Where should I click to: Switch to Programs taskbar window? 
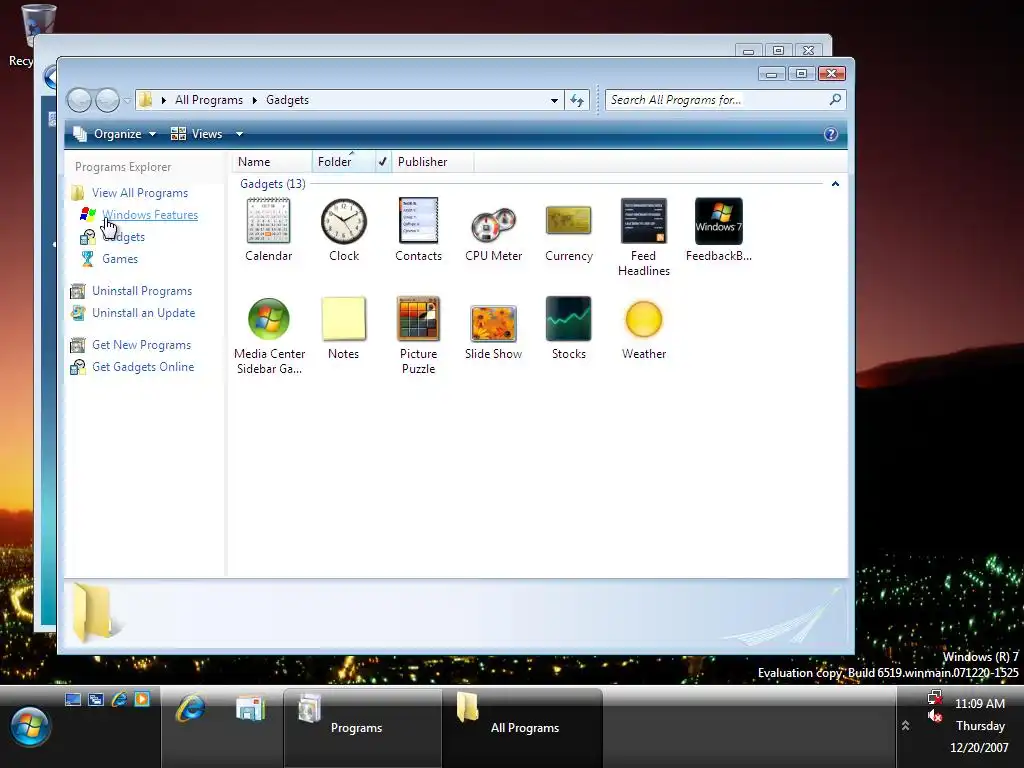pos(362,728)
